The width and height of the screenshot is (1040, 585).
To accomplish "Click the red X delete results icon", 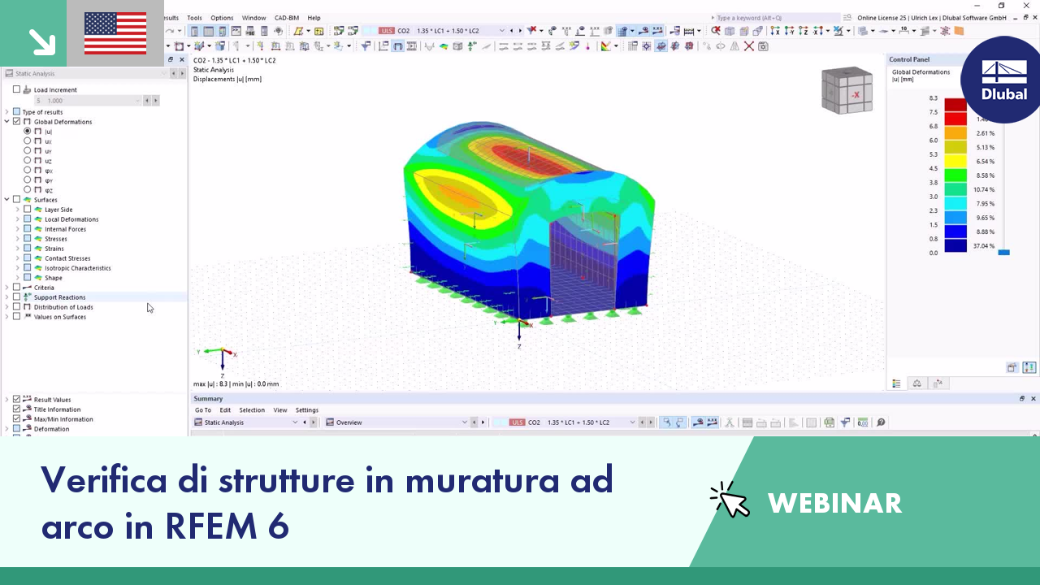I will (749, 46).
